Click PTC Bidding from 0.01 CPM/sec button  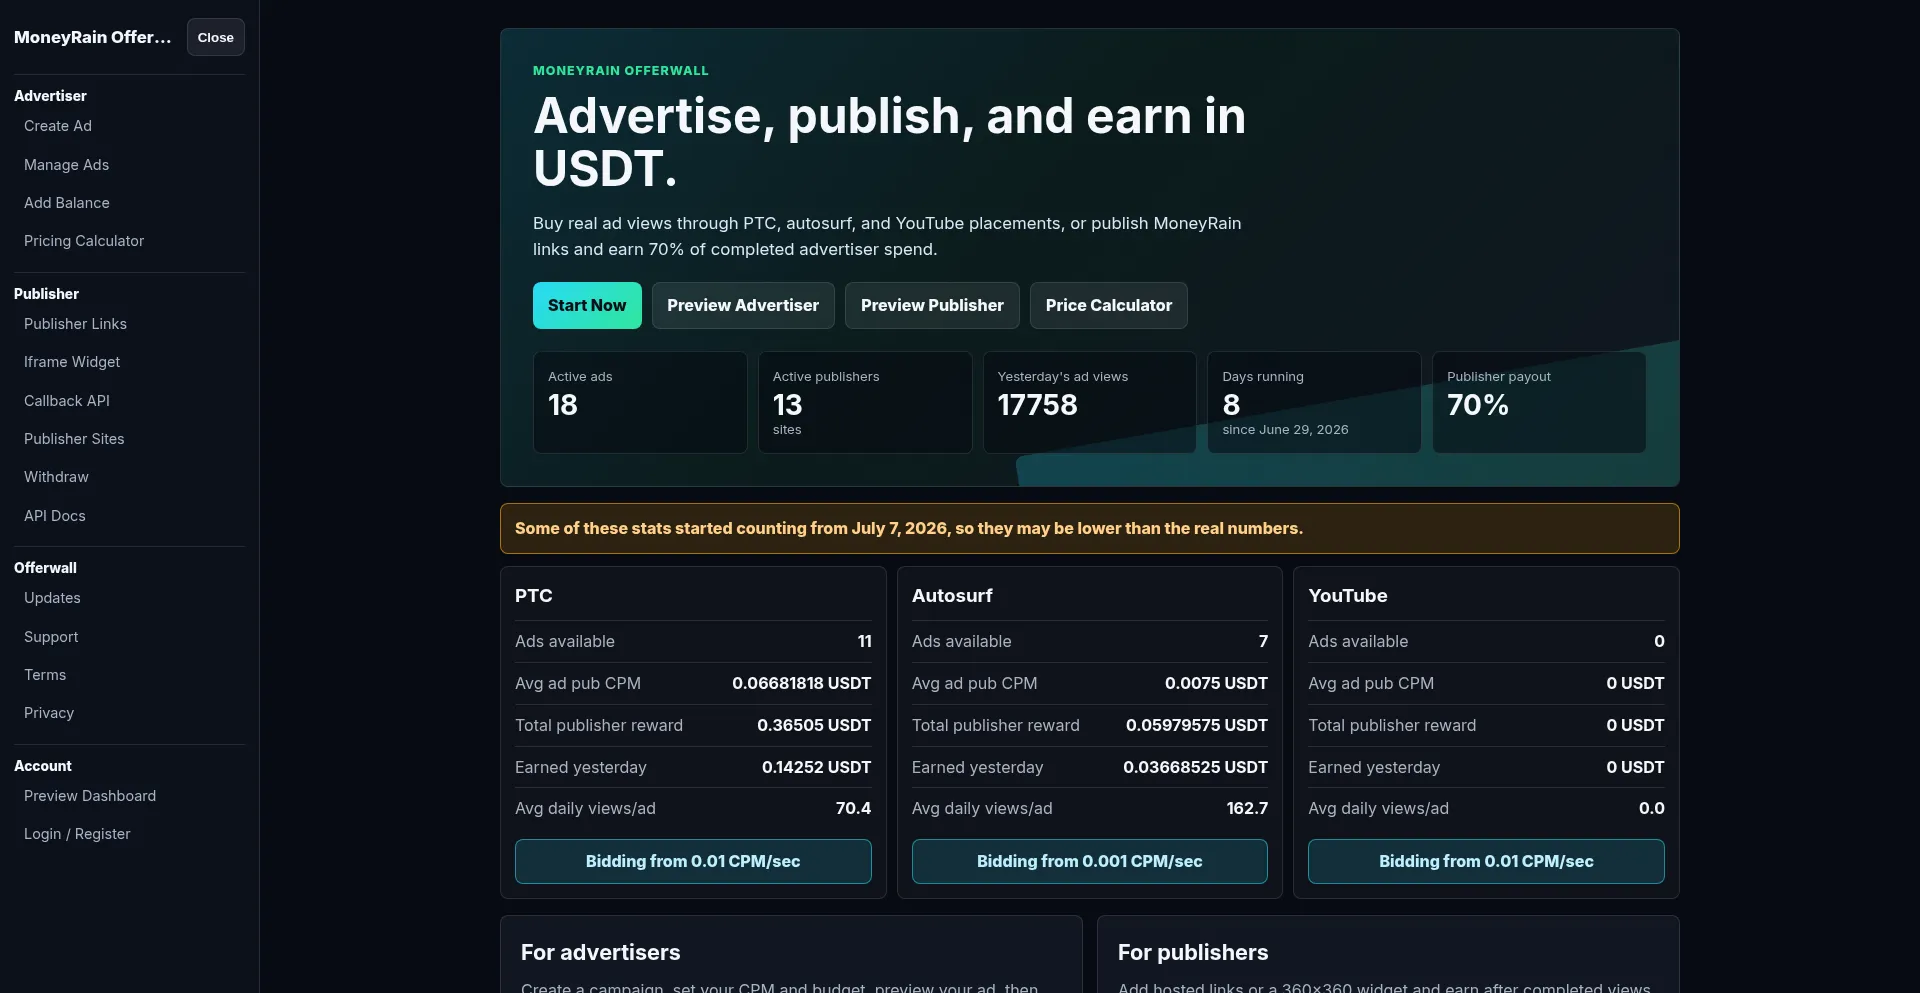tap(693, 861)
